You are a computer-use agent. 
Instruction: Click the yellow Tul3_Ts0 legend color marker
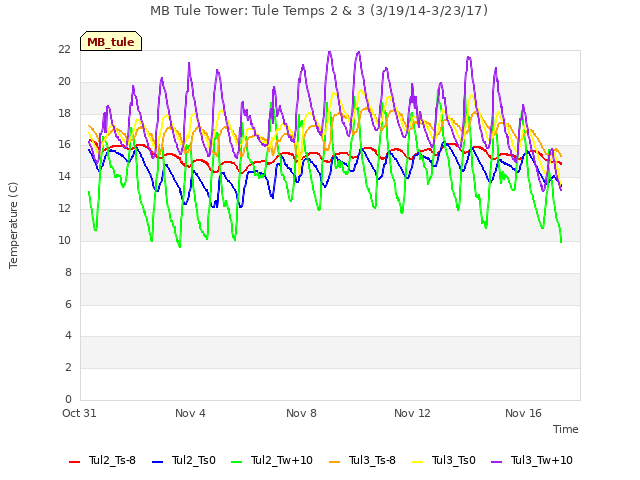coord(418,462)
